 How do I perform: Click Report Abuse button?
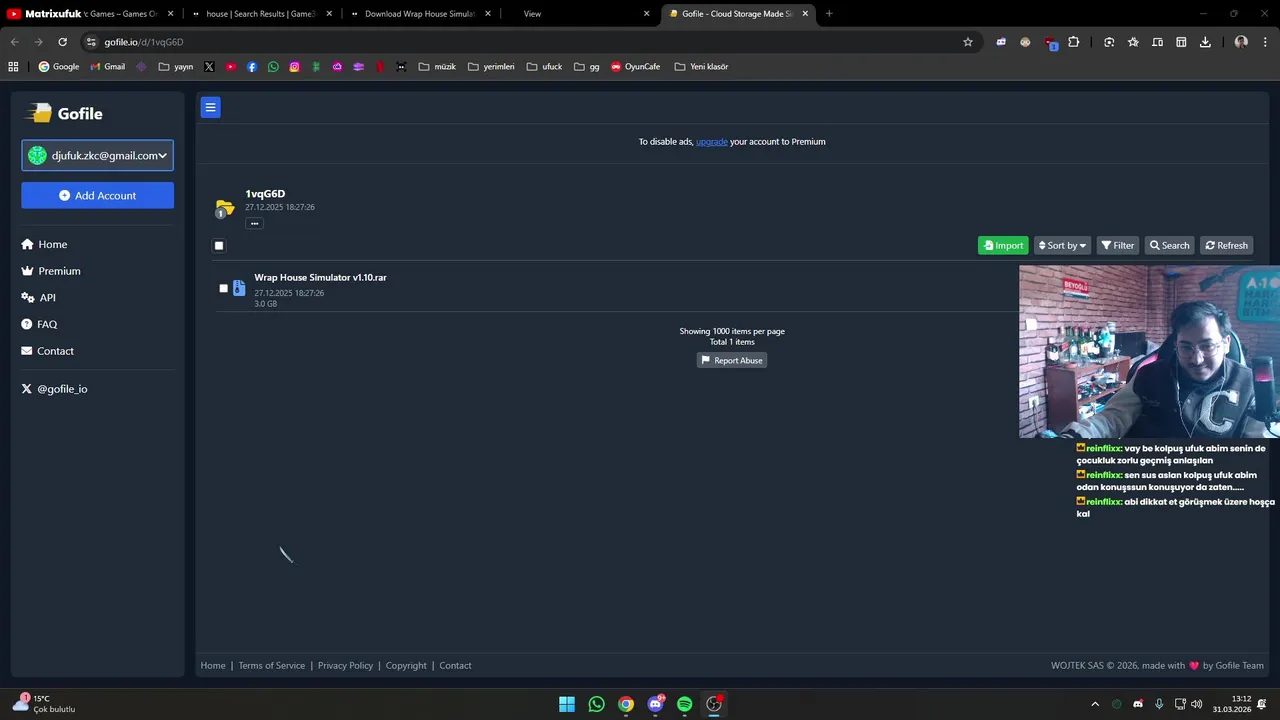(732, 360)
